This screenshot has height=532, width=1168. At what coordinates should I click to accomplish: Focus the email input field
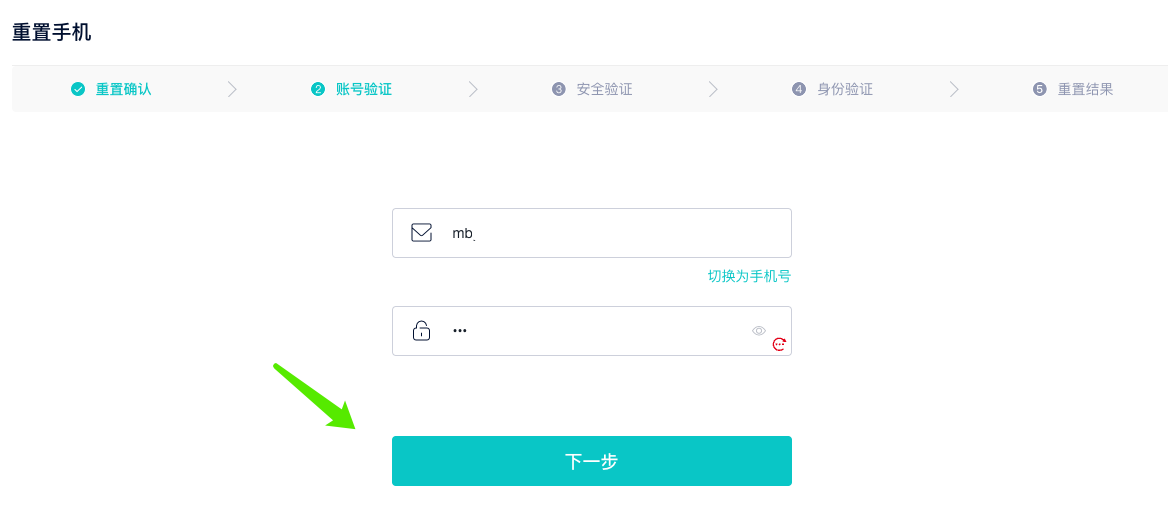tap(591, 233)
